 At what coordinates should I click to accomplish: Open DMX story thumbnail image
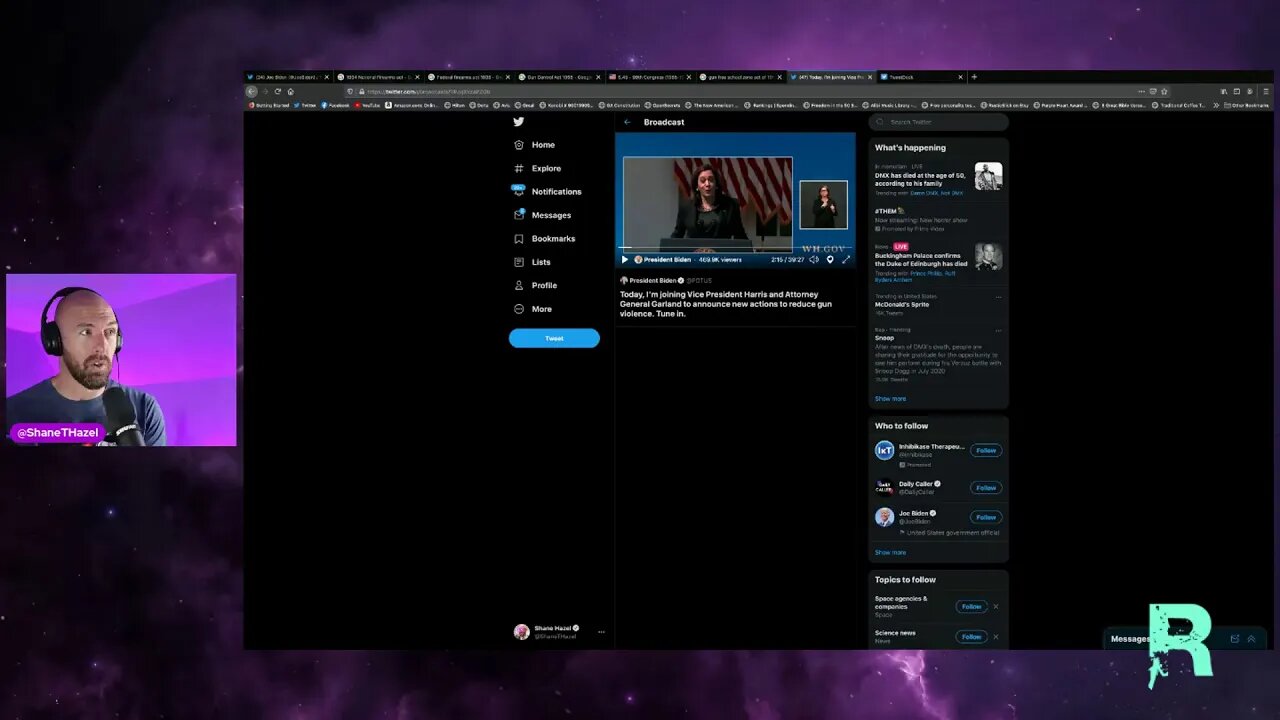pyautogui.click(x=988, y=177)
